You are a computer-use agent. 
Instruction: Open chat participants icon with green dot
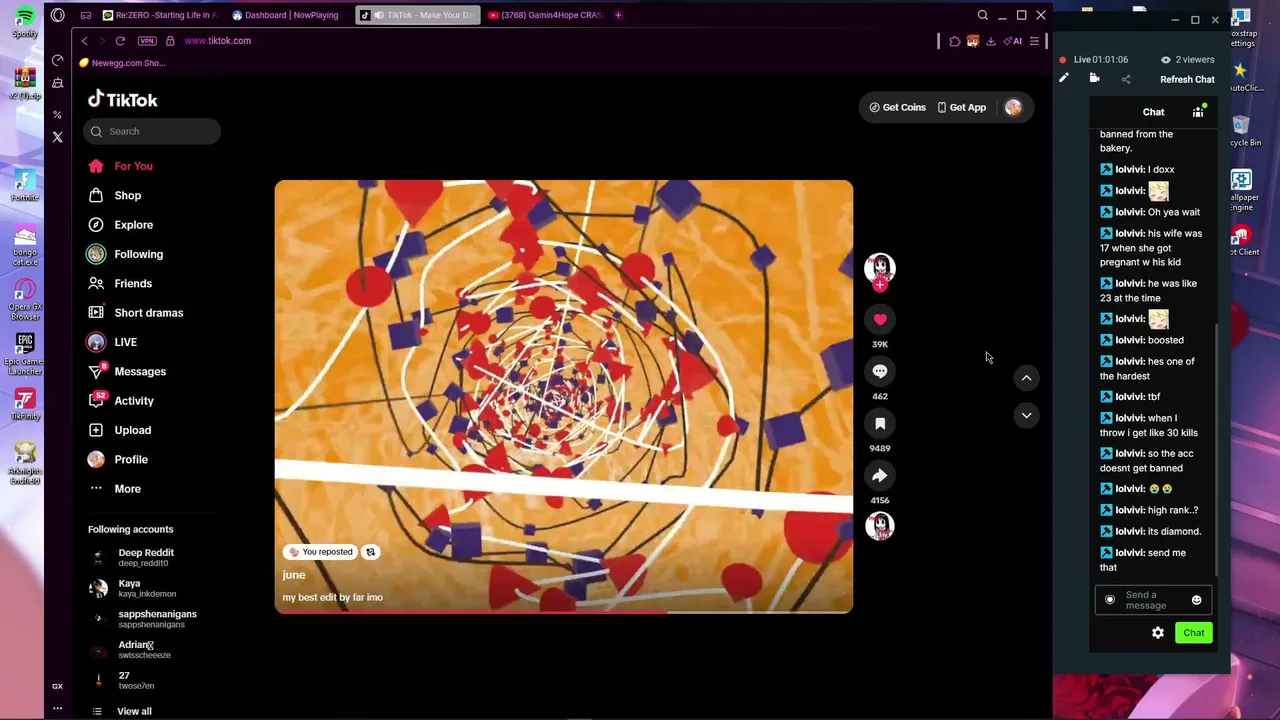[x=1198, y=112]
